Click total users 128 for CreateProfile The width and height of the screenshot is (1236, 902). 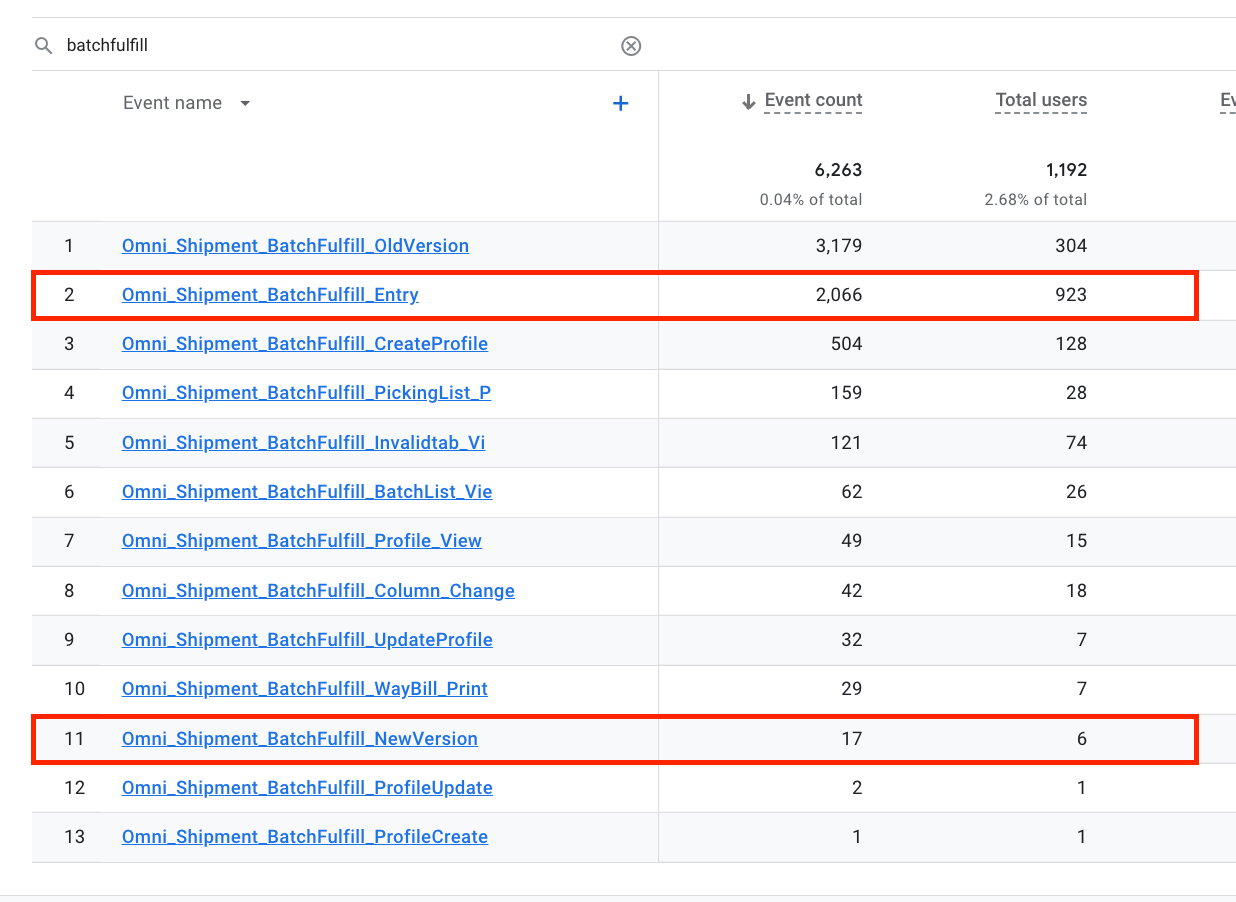click(x=1071, y=344)
